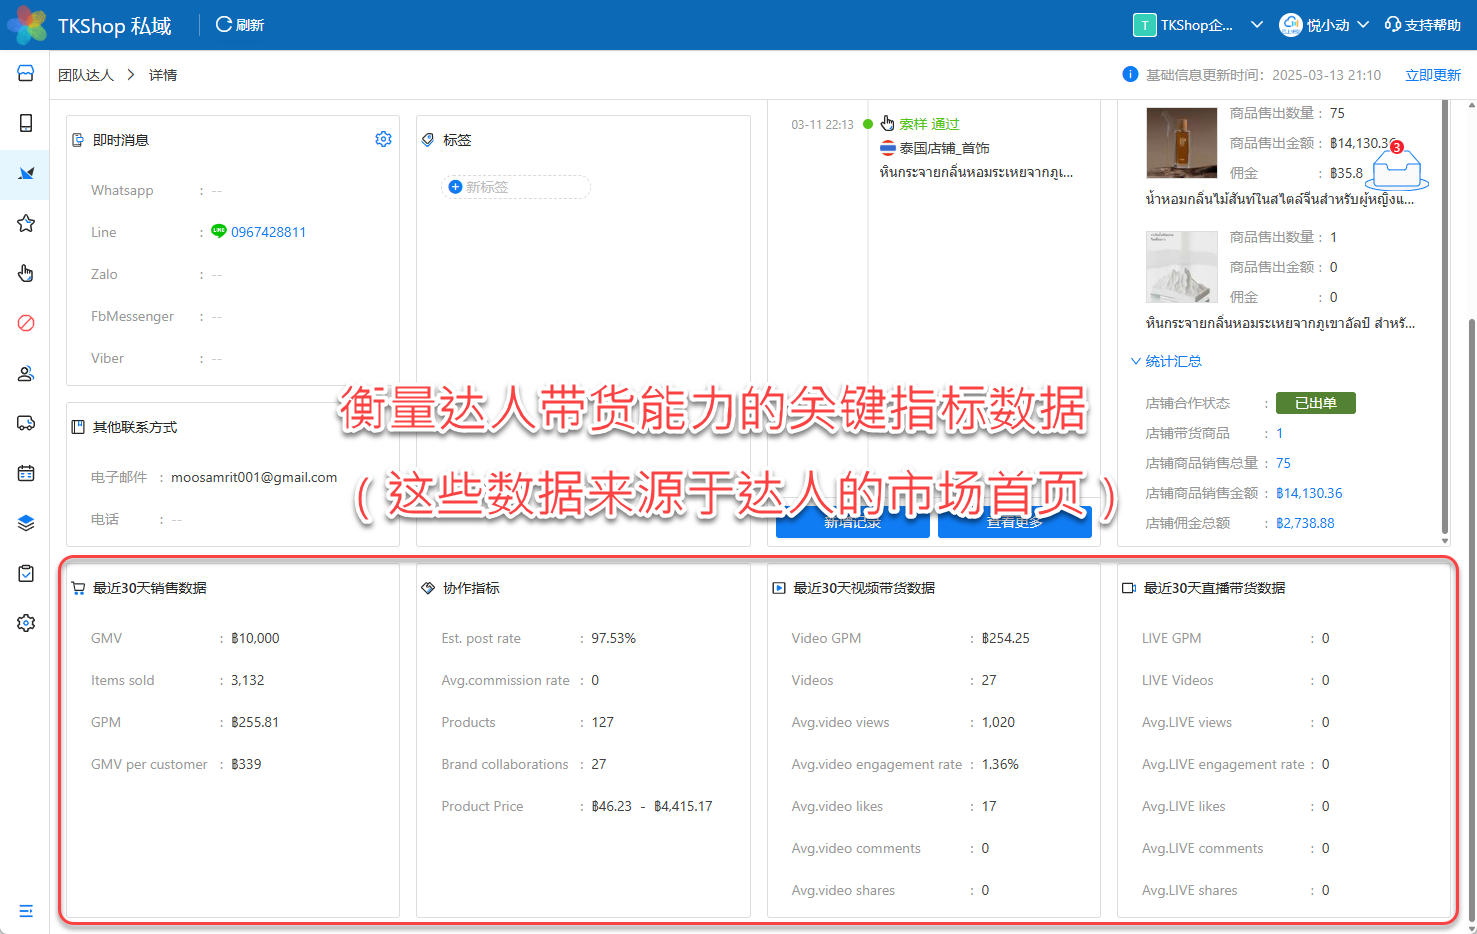This screenshot has width=1477, height=934.
Task: Expand the TKShop enterprise account dropdown
Action: pos(1198,25)
